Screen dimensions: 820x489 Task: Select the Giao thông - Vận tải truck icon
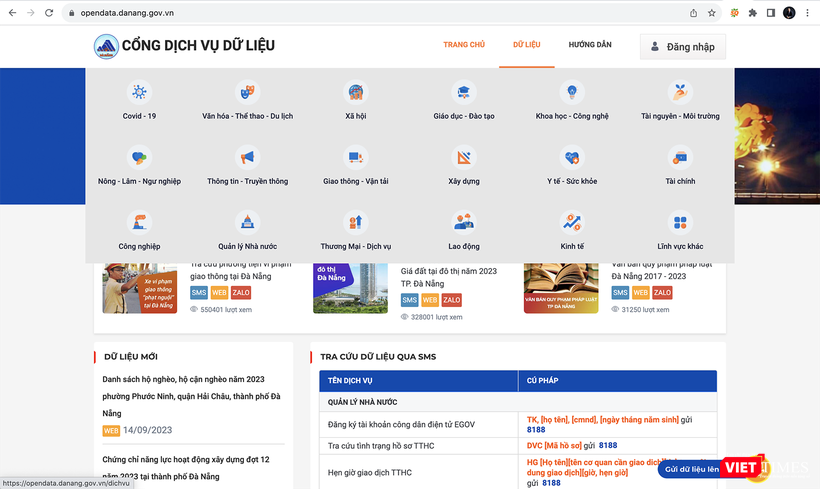(x=355, y=158)
